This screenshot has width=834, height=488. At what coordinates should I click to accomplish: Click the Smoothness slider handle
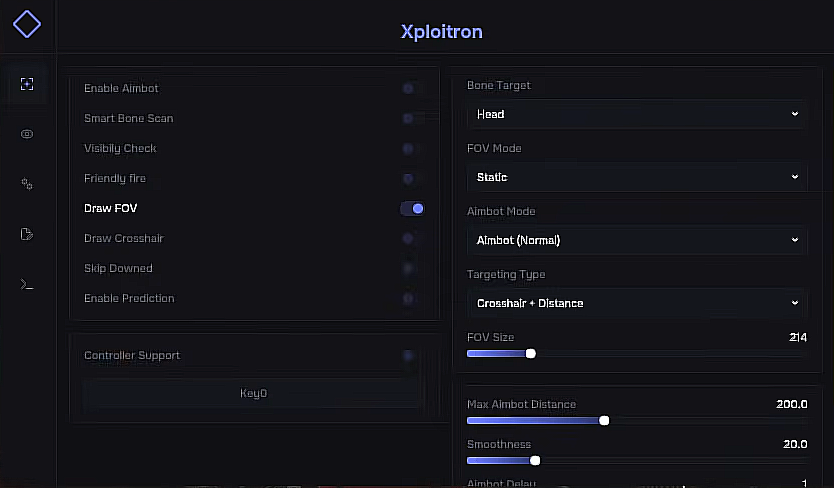(x=535, y=461)
